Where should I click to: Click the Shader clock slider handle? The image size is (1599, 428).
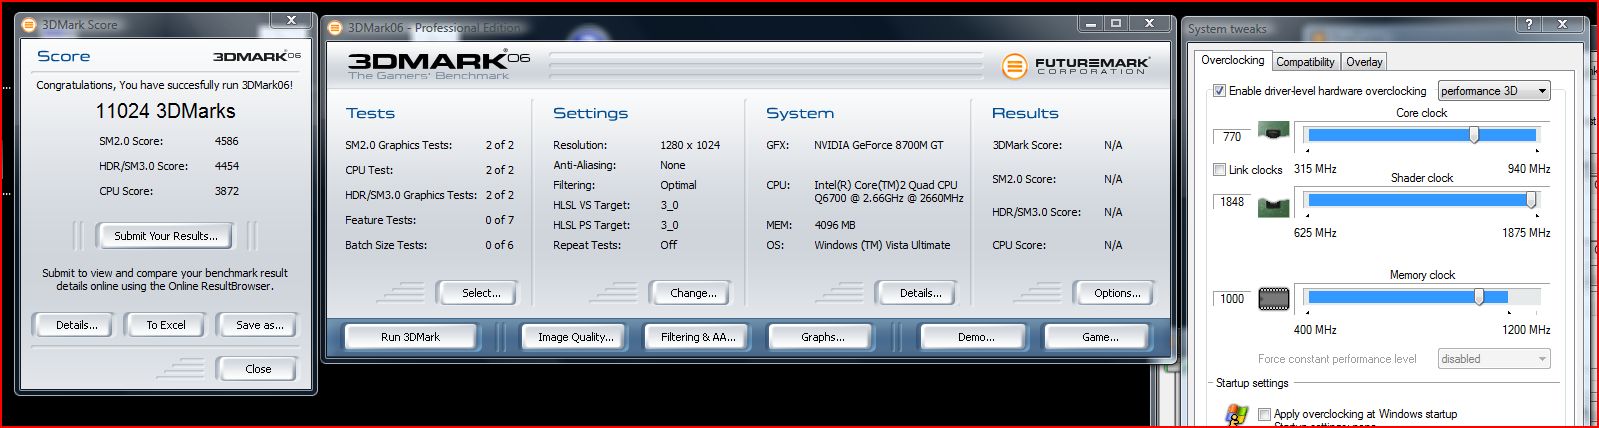(1531, 201)
